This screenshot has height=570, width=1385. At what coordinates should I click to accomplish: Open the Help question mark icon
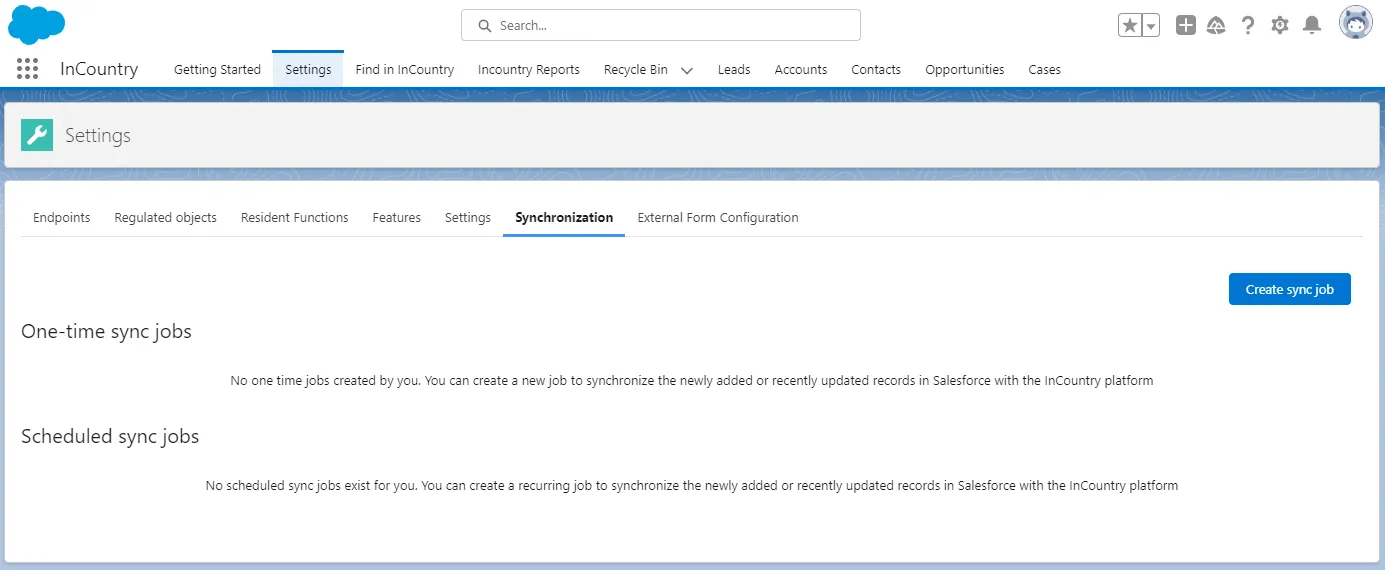tap(1248, 26)
